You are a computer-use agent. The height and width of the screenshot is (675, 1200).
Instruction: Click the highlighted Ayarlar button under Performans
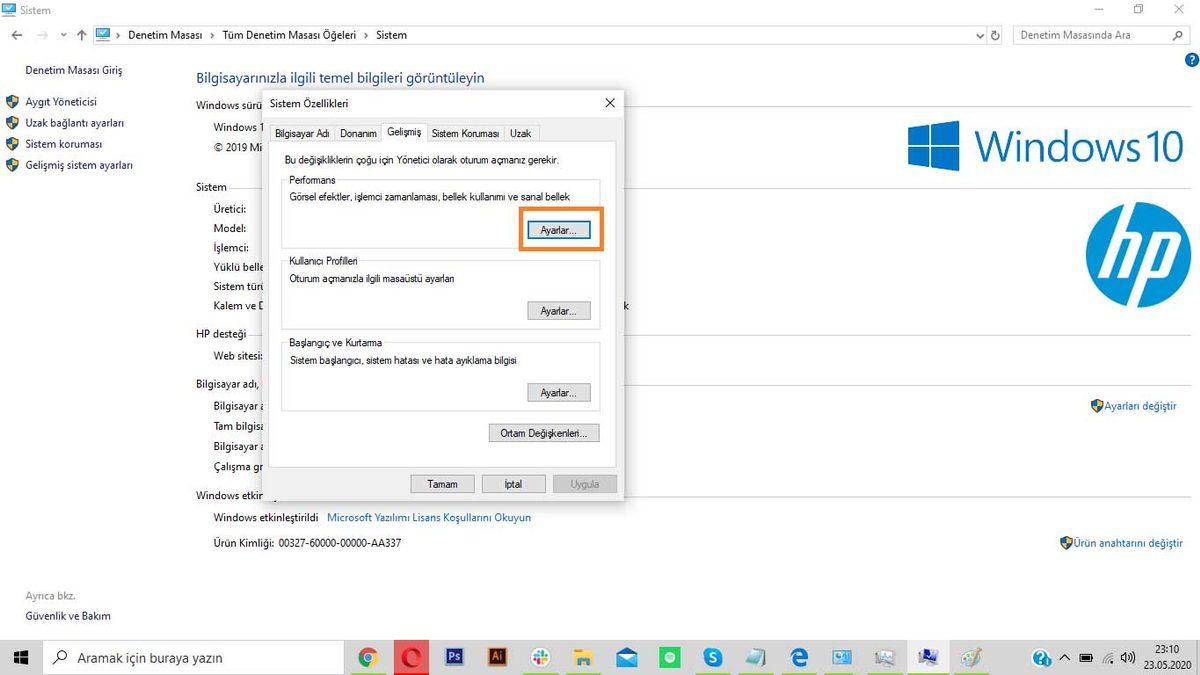(x=558, y=229)
